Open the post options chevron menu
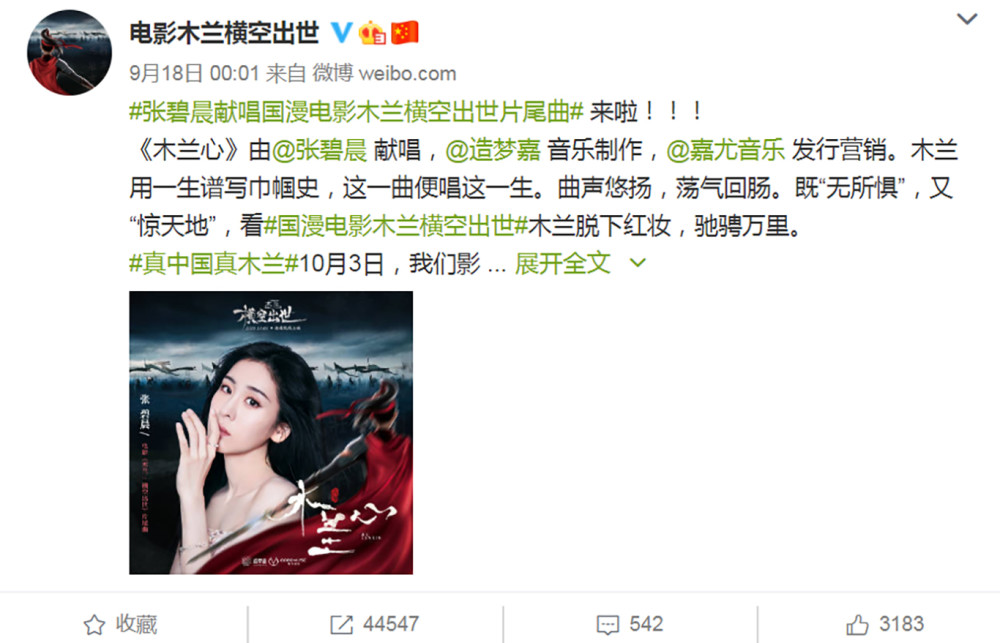The height and width of the screenshot is (643, 1000). click(x=967, y=19)
